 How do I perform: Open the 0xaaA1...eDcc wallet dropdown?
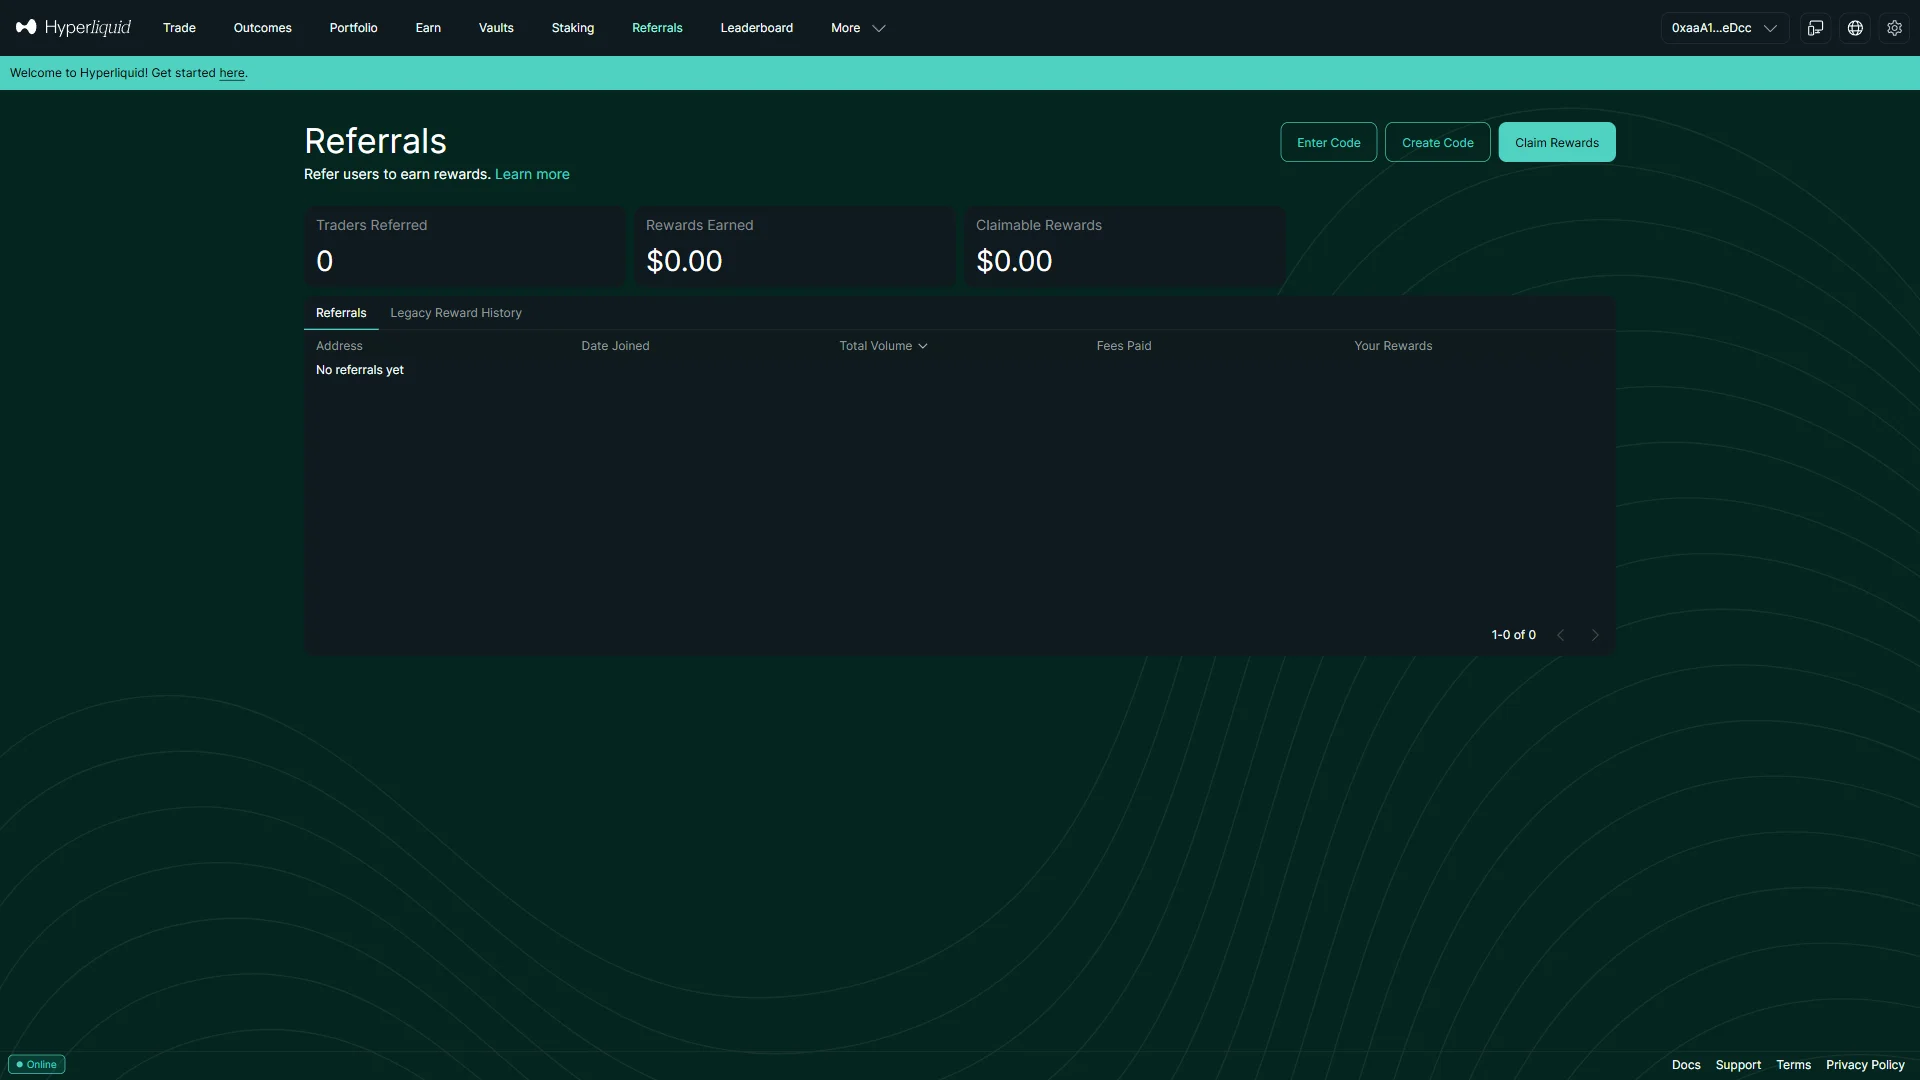(x=1724, y=28)
